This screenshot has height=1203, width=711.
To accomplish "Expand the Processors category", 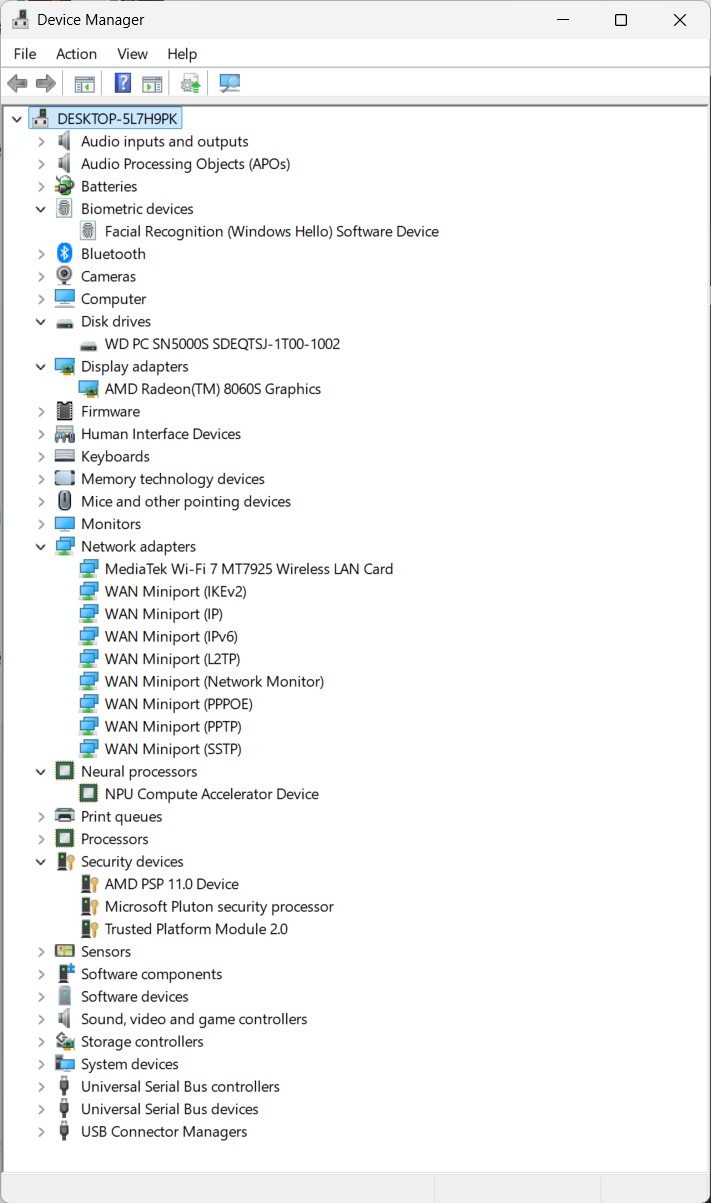I will point(41,839).
